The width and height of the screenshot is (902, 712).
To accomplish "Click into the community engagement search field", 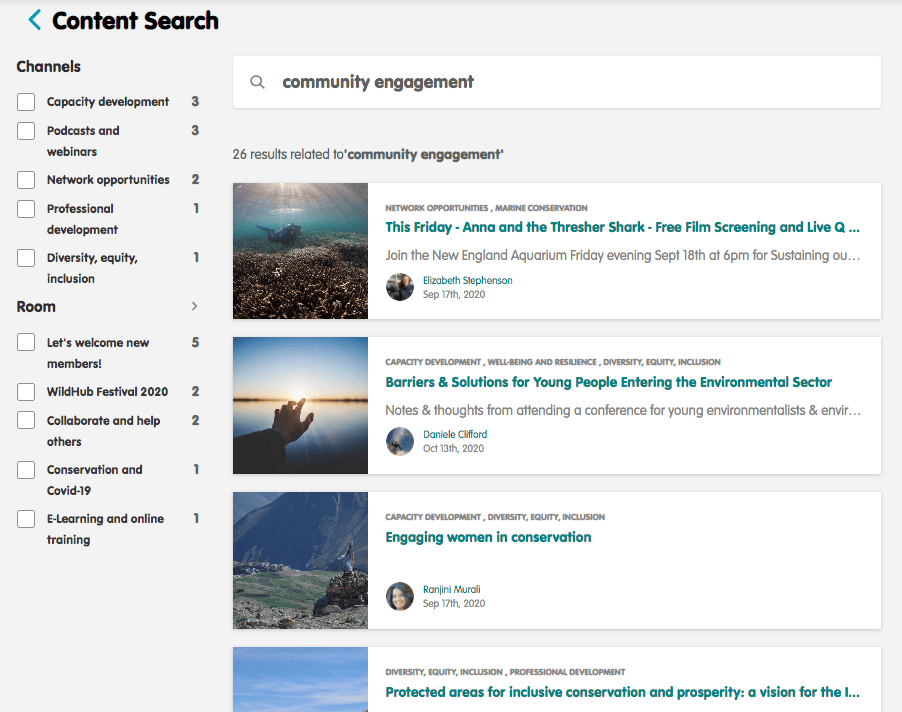I will pyautogui.click(x=570, y=82).
